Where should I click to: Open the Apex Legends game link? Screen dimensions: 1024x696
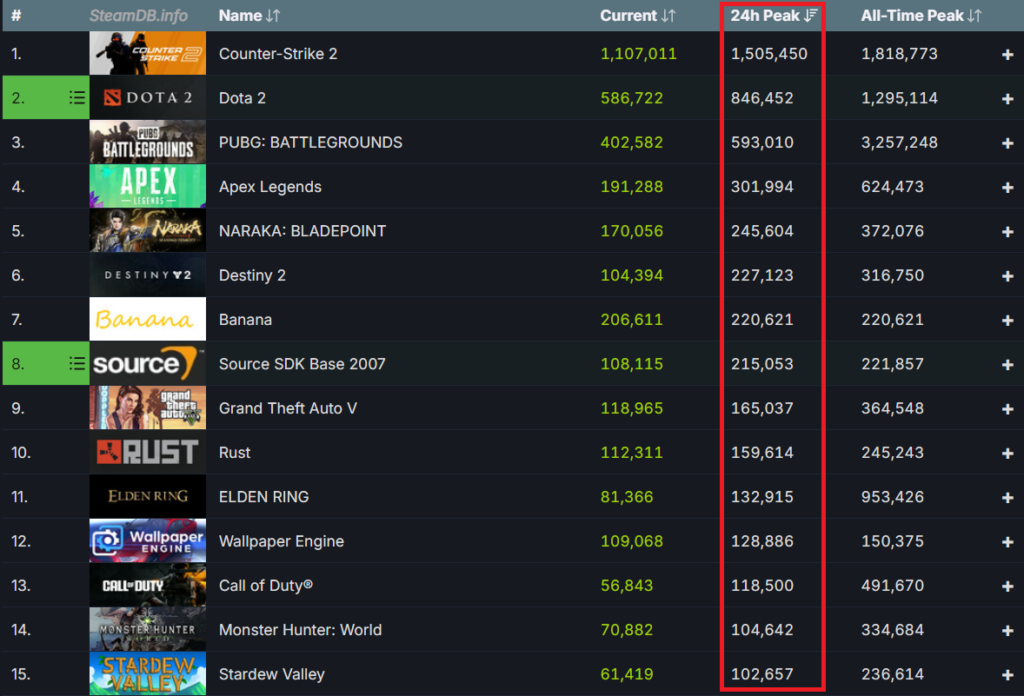[270, 187]
